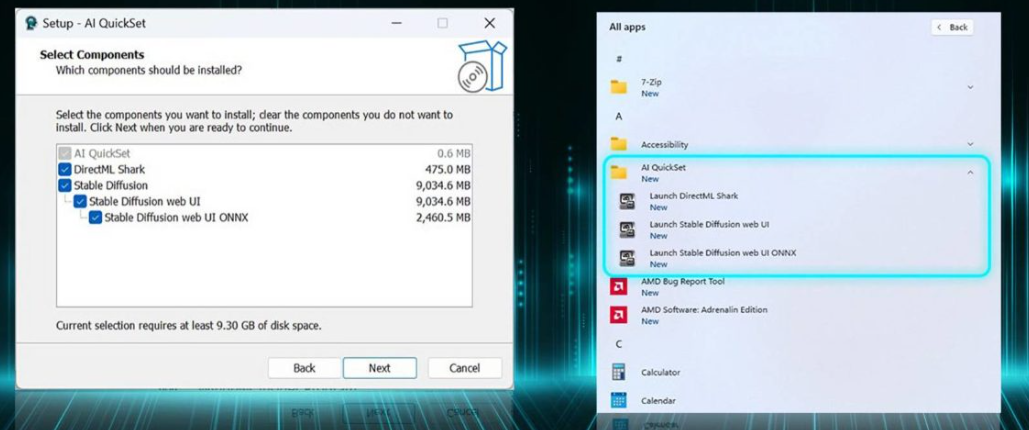Click the Accessibility folder name
The image size is (1029, 430).
664,144
